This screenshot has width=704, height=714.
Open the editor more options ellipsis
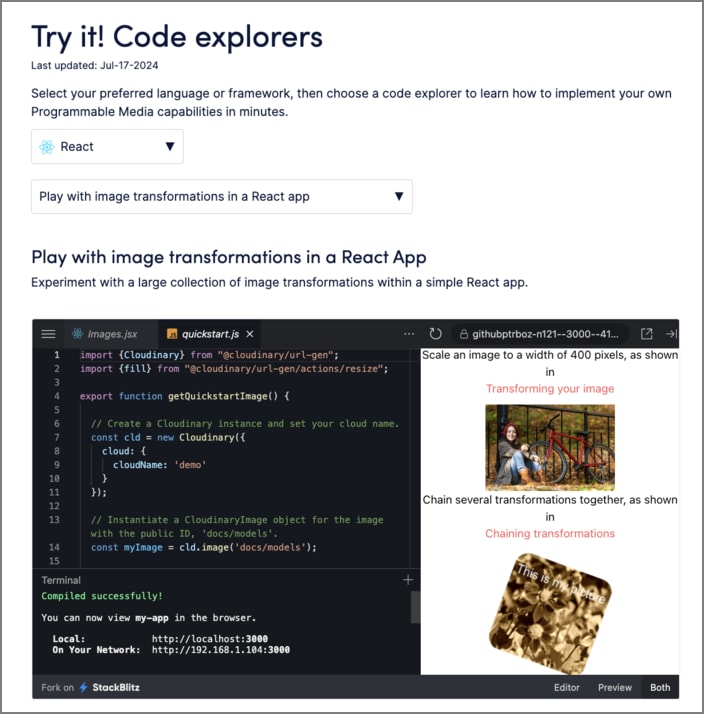click(408, 334)
